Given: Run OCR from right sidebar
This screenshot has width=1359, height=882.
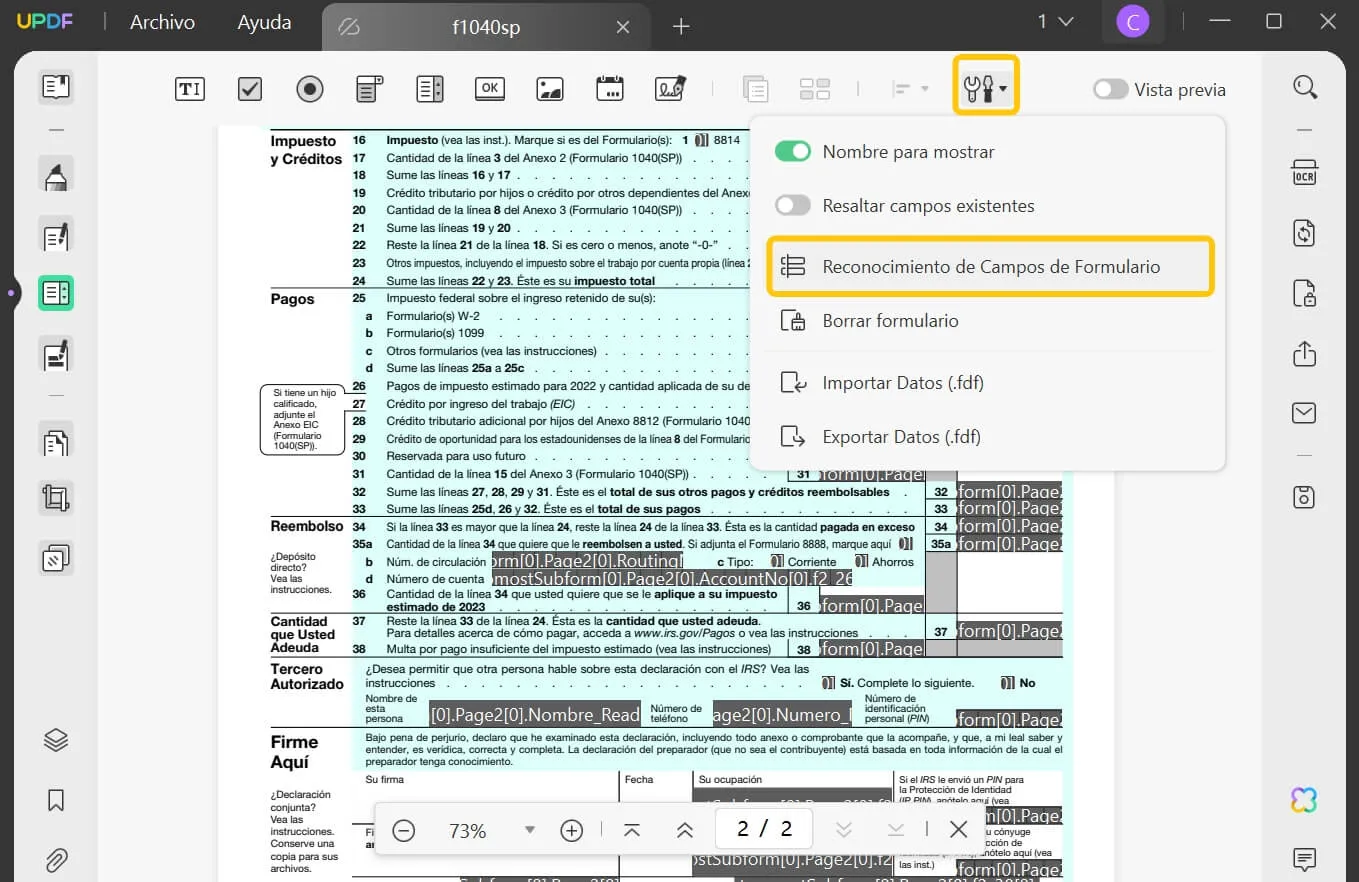Looking at the screenshot, I should pyautogui.click(x=1304, y=173).
